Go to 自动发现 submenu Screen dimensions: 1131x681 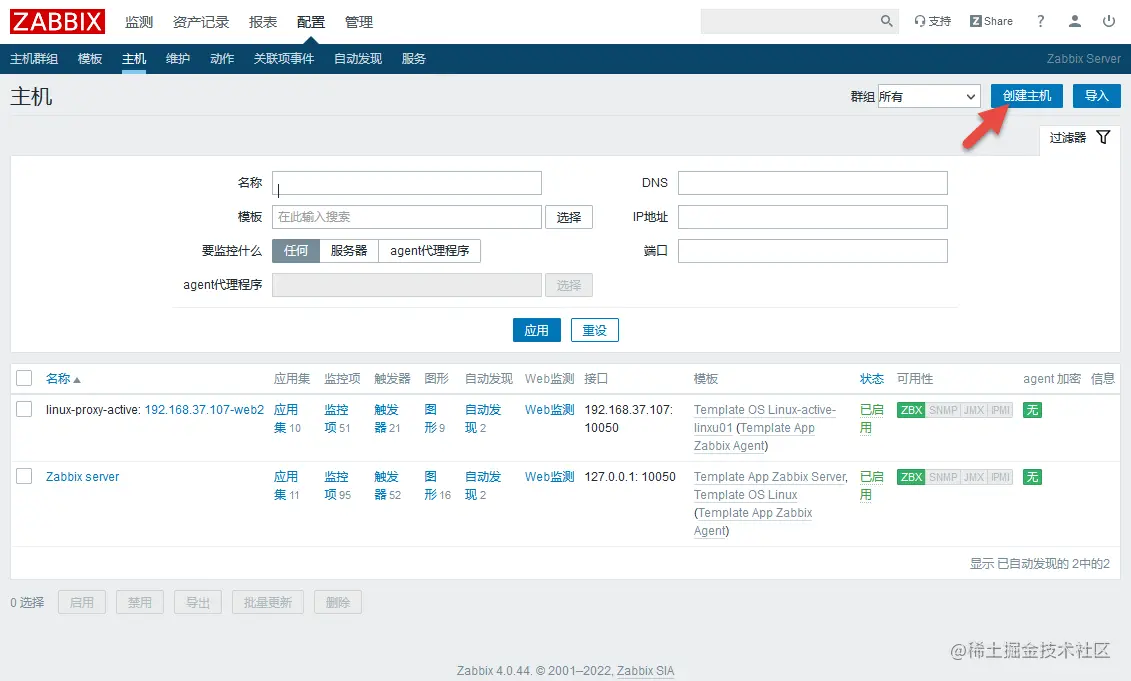pyautogui.click(x=358, y=58)
